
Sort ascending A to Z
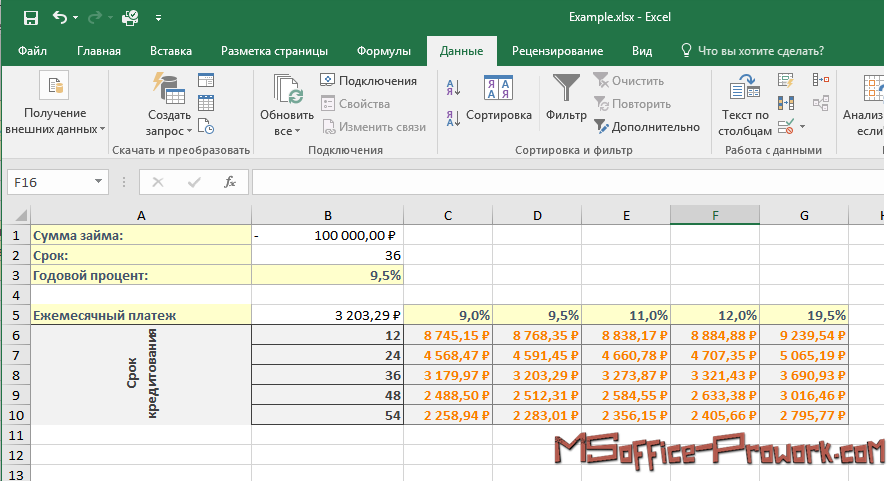click(452, 85)
